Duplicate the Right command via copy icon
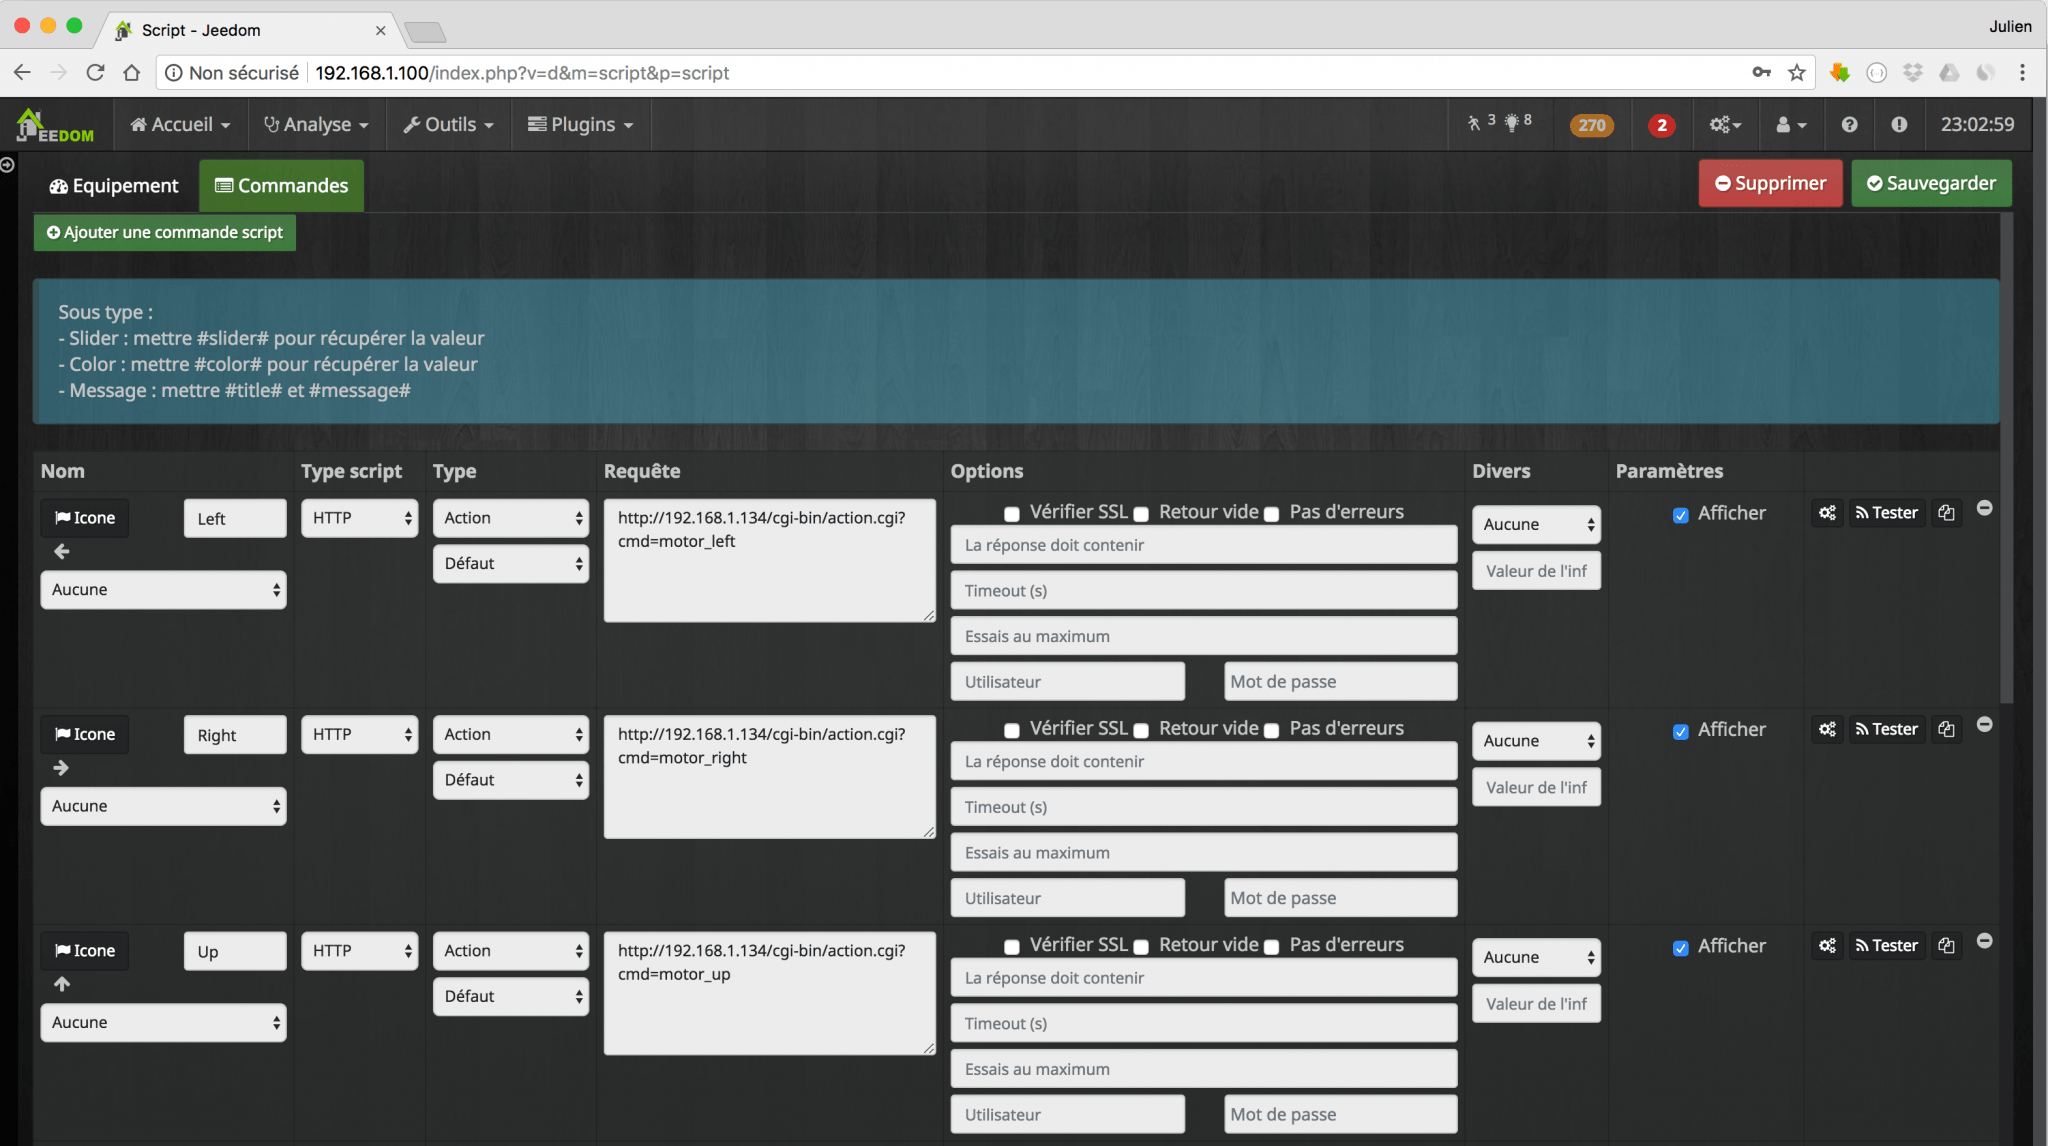This screenshot has height=1146, width=2048. (1946, 729)
